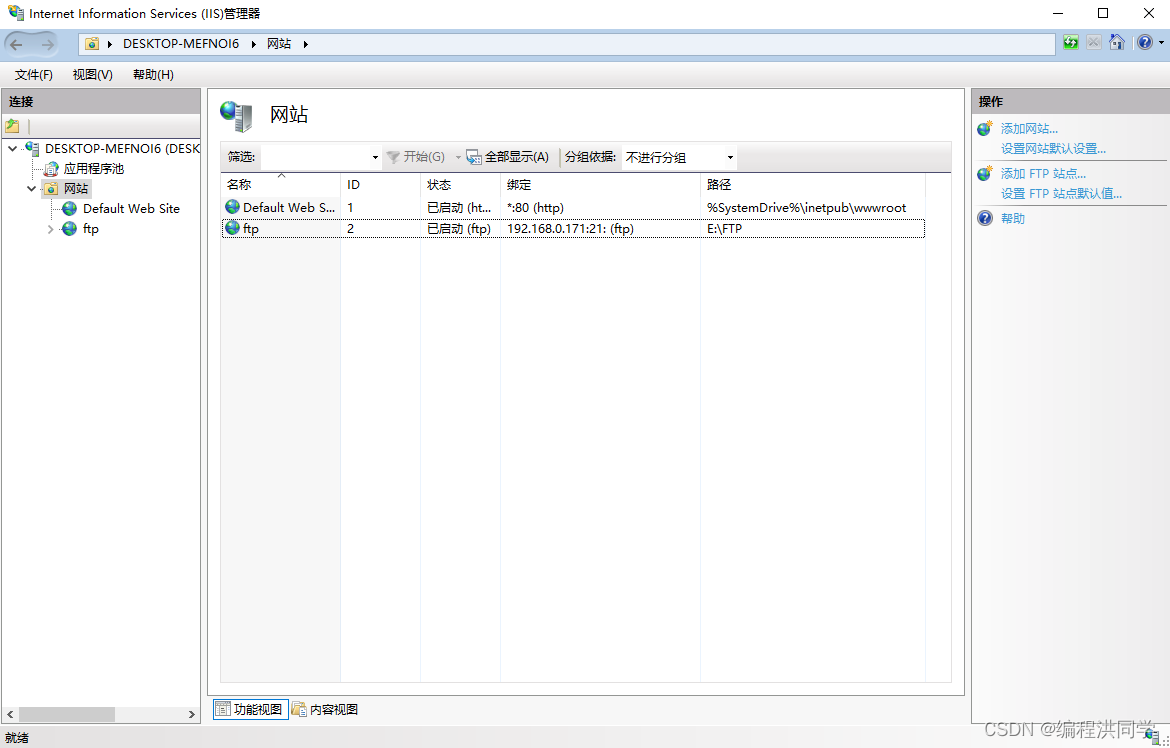This screenshot has width=1170, height=748.
Task: Click the back navigation arrow
Action: coord(17,44)
